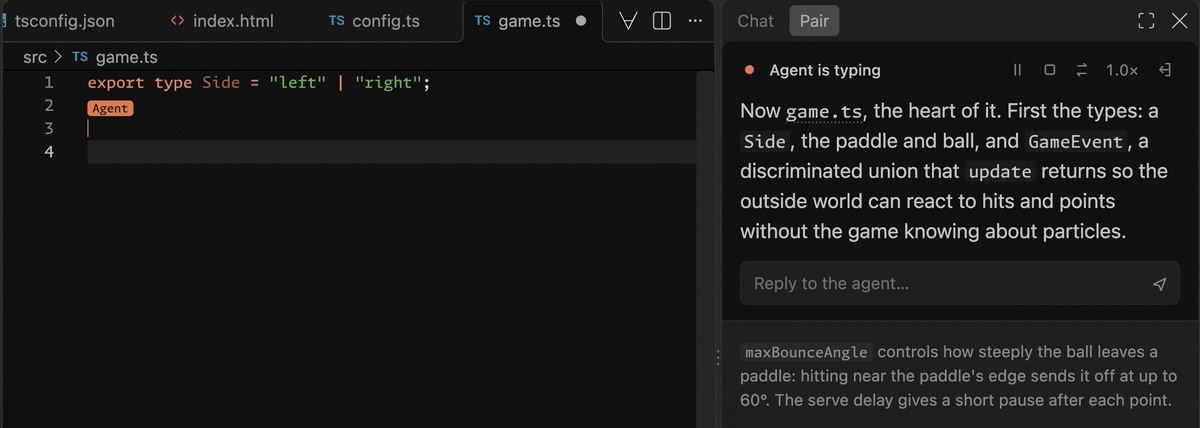Switch to the config.ts editor tab

[x=374, y=21]
